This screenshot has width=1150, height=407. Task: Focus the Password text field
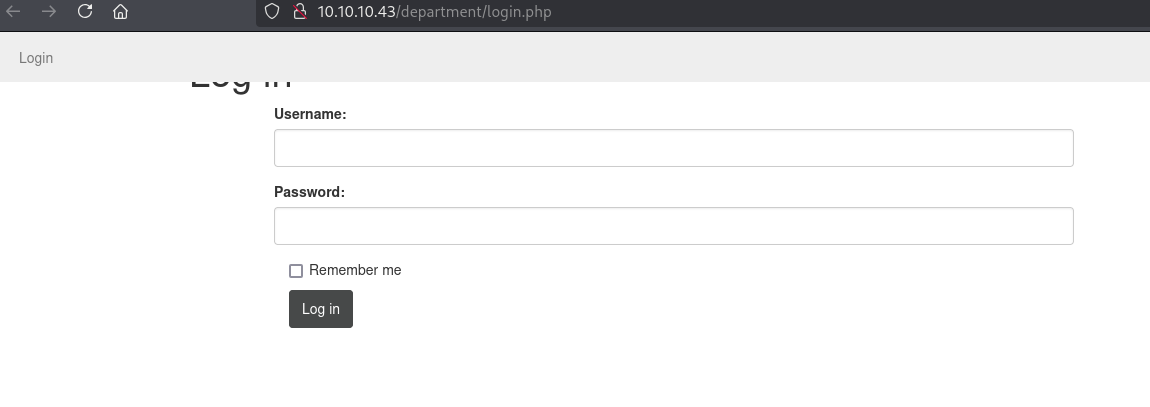coord(673,226)
